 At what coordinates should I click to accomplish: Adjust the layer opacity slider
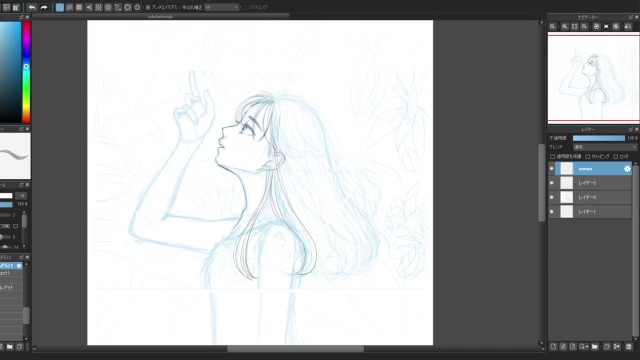click(598, 138)
